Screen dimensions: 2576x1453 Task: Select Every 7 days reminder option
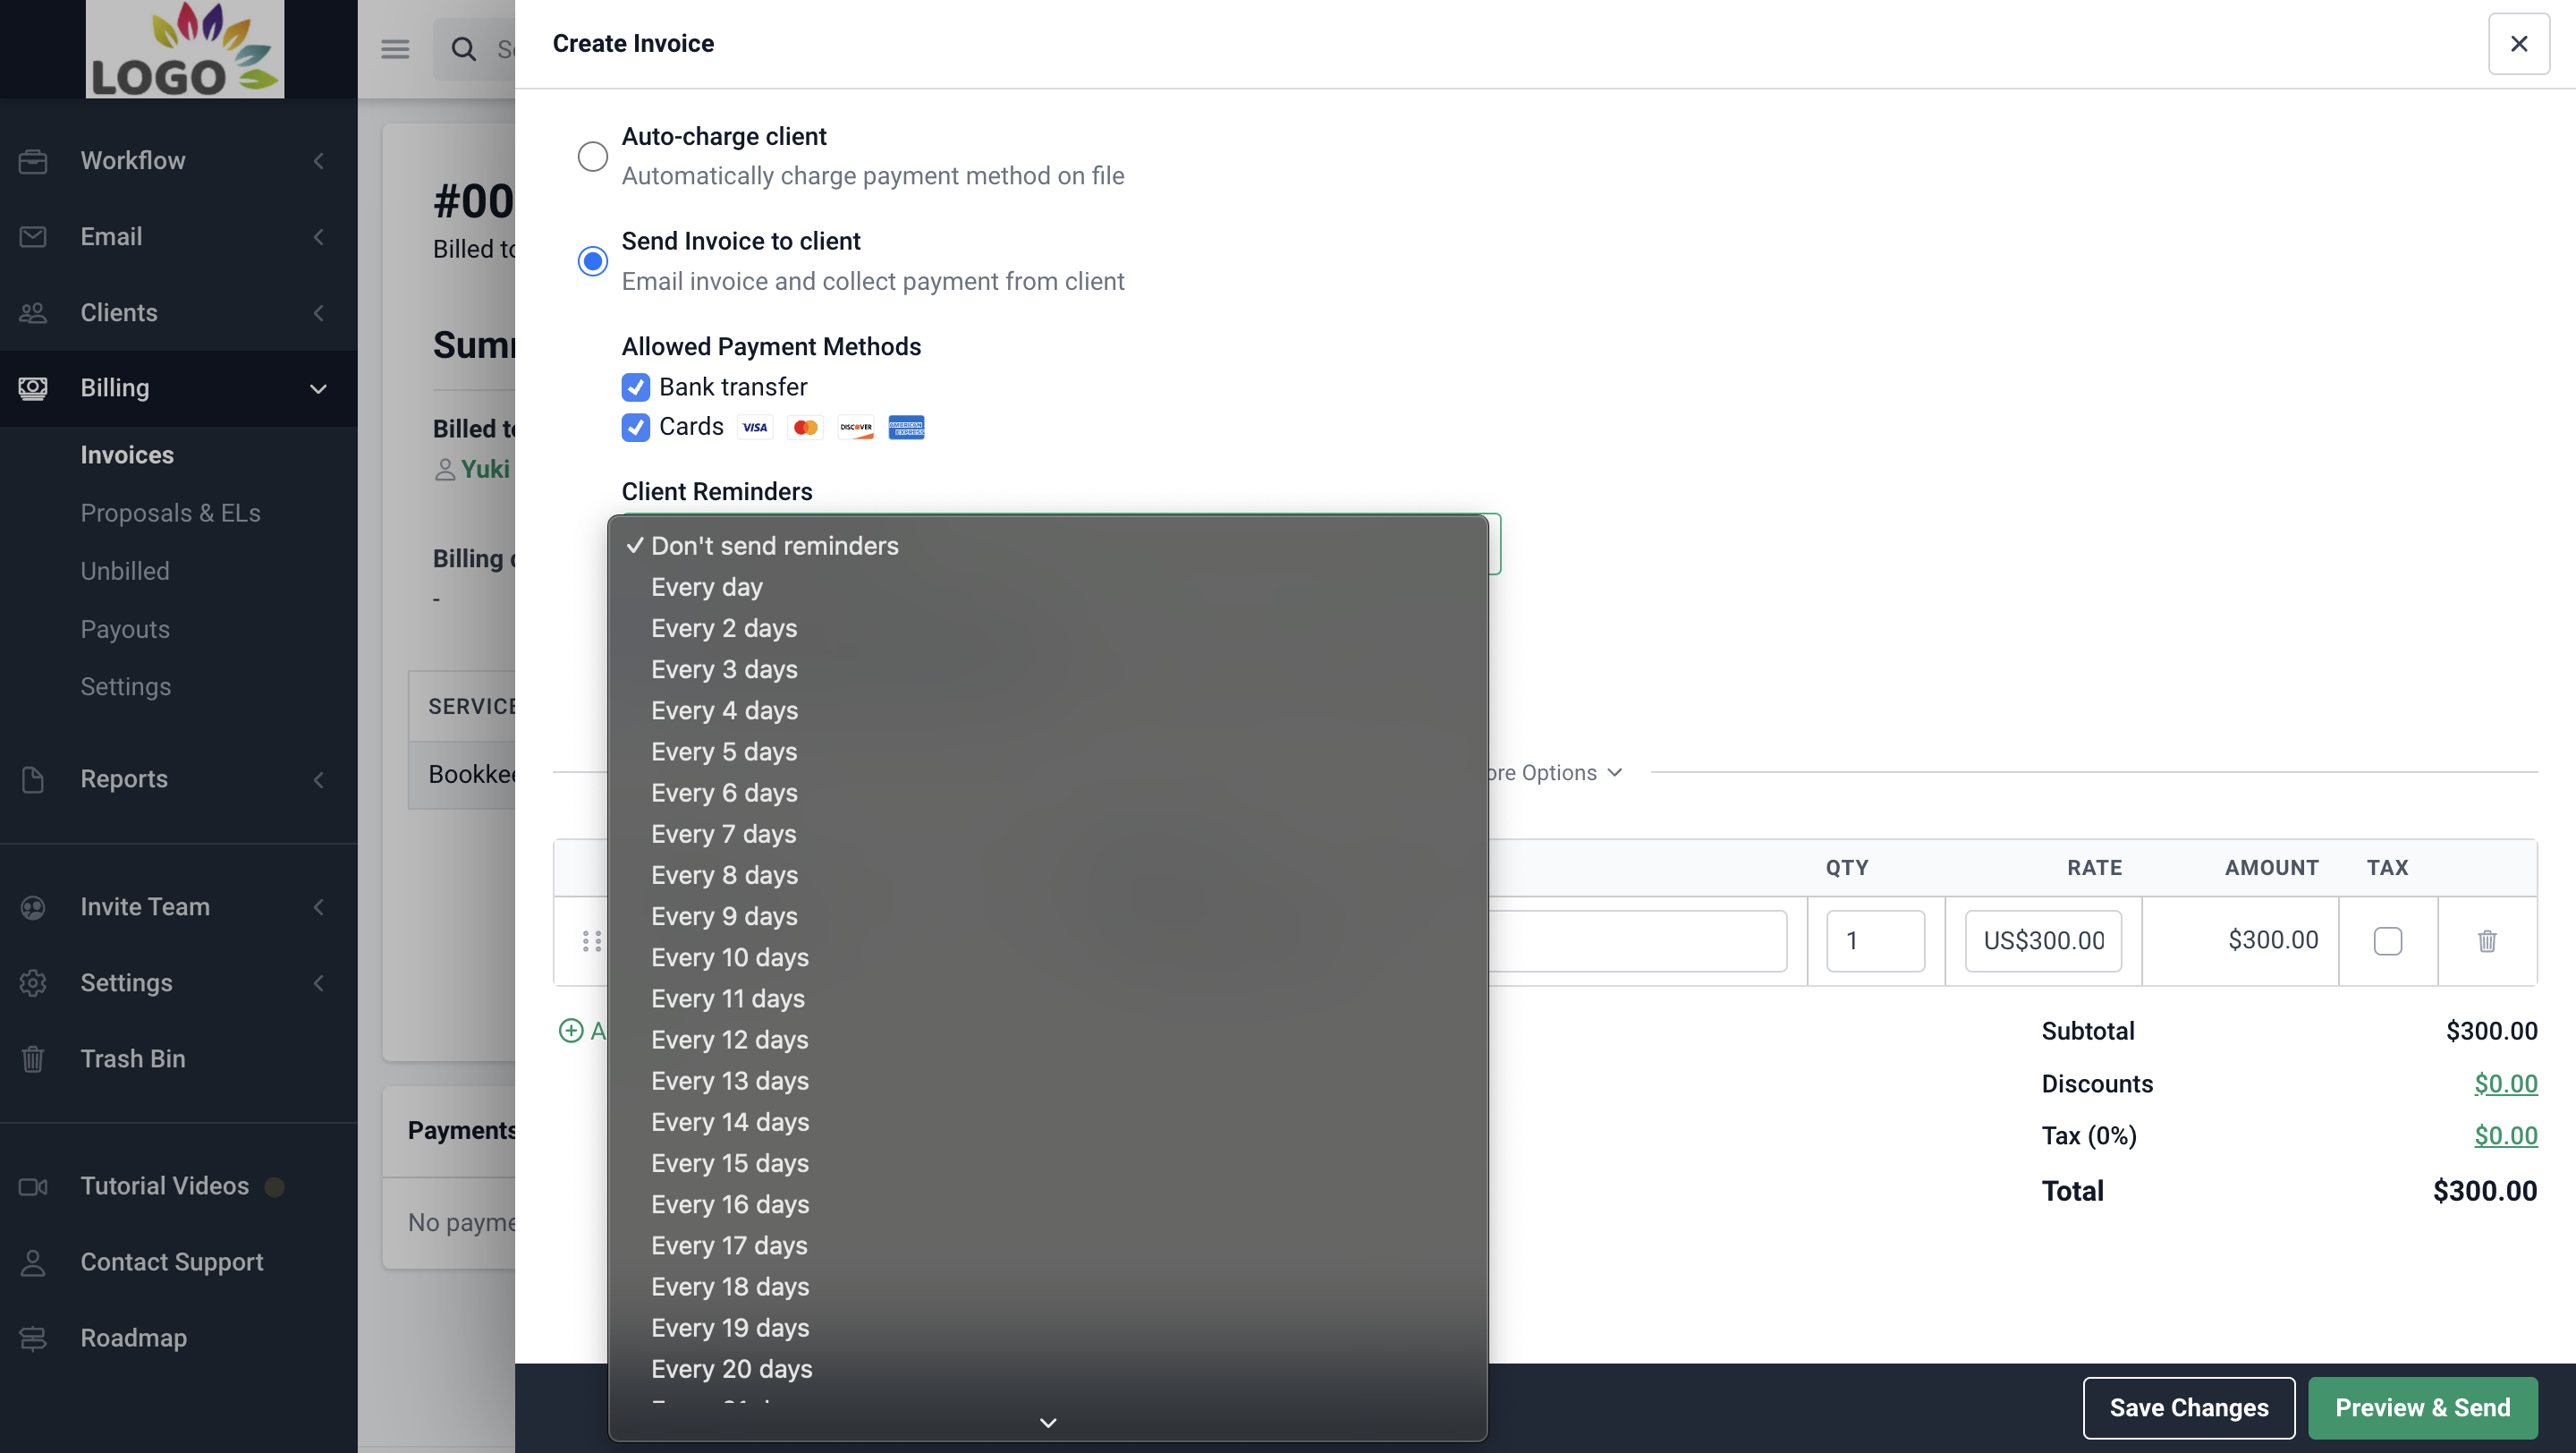click(724, 834)
